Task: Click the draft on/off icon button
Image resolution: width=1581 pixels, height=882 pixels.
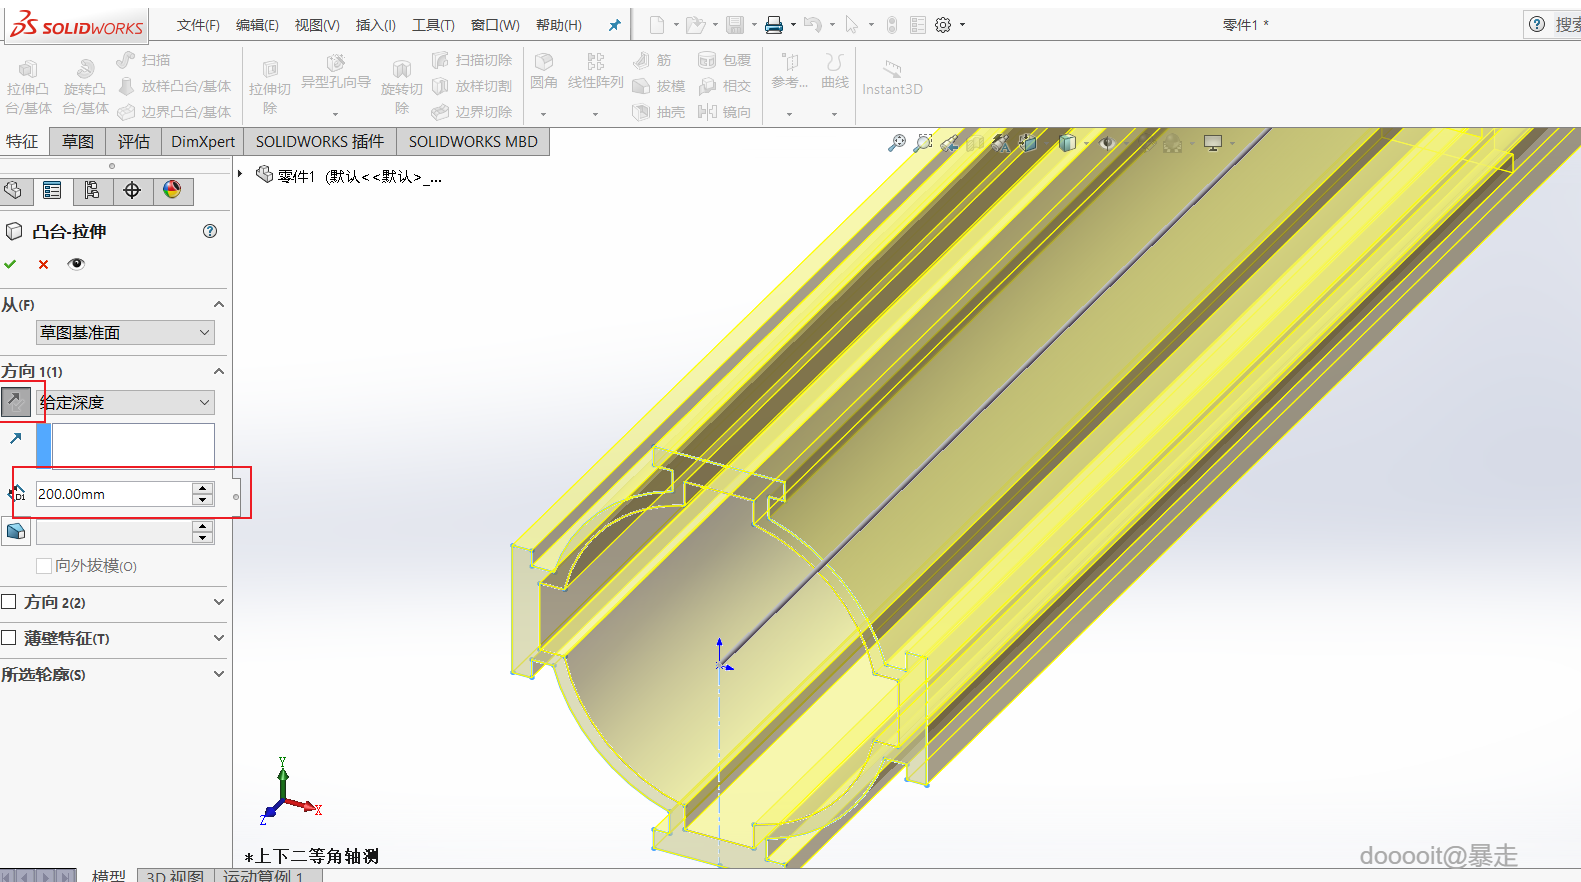Action: pos(16,531)
